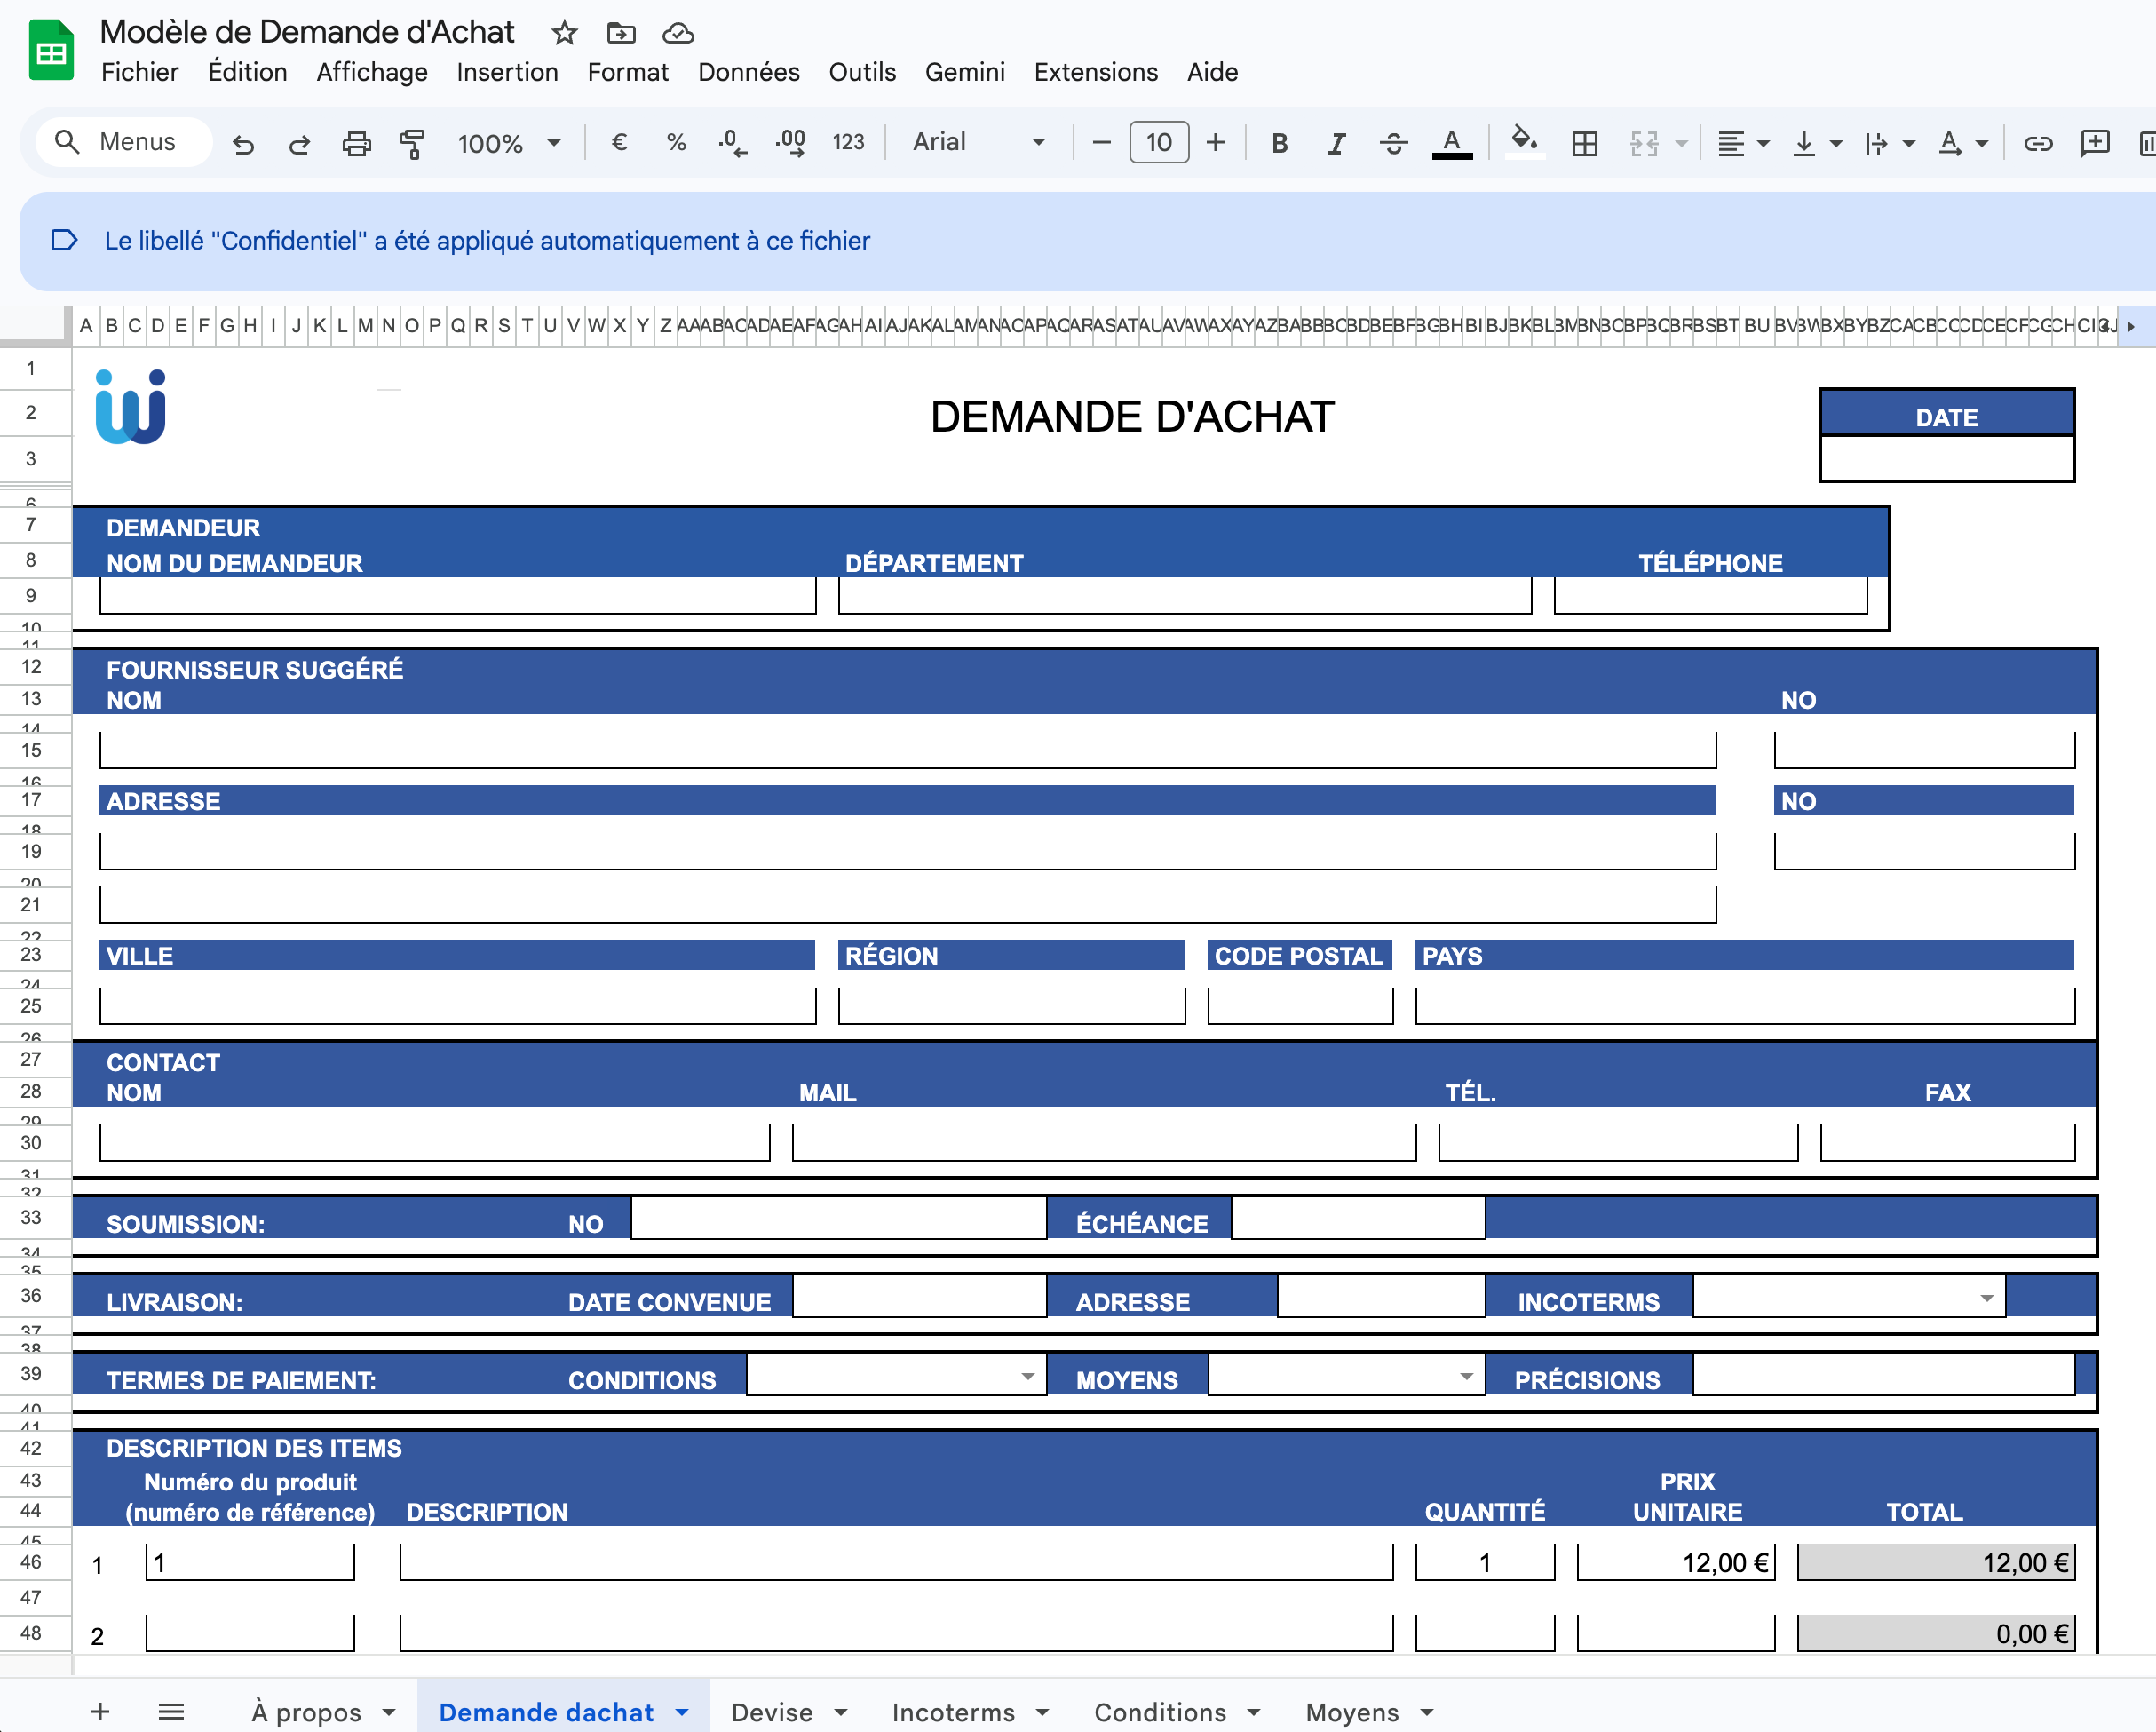Open the Extensions menu
Screen dimensions: 2156x1732
click(x=1096, y=72)
